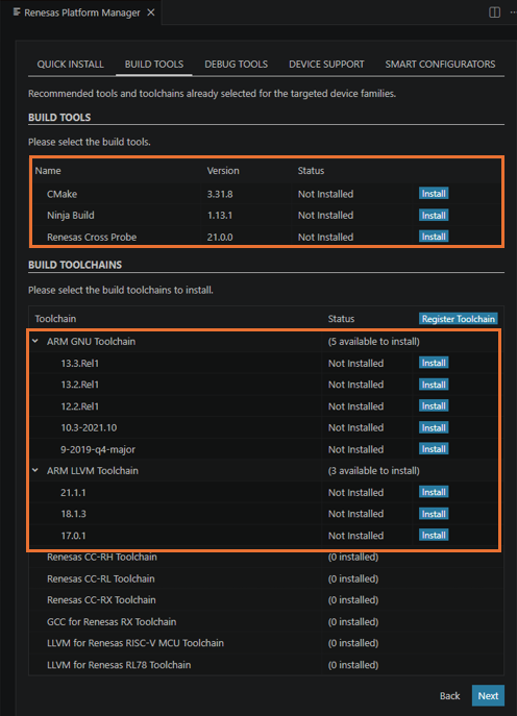
Task: Click the Toolchain column header
Action: pyautogui.click(x=55, y=319)
